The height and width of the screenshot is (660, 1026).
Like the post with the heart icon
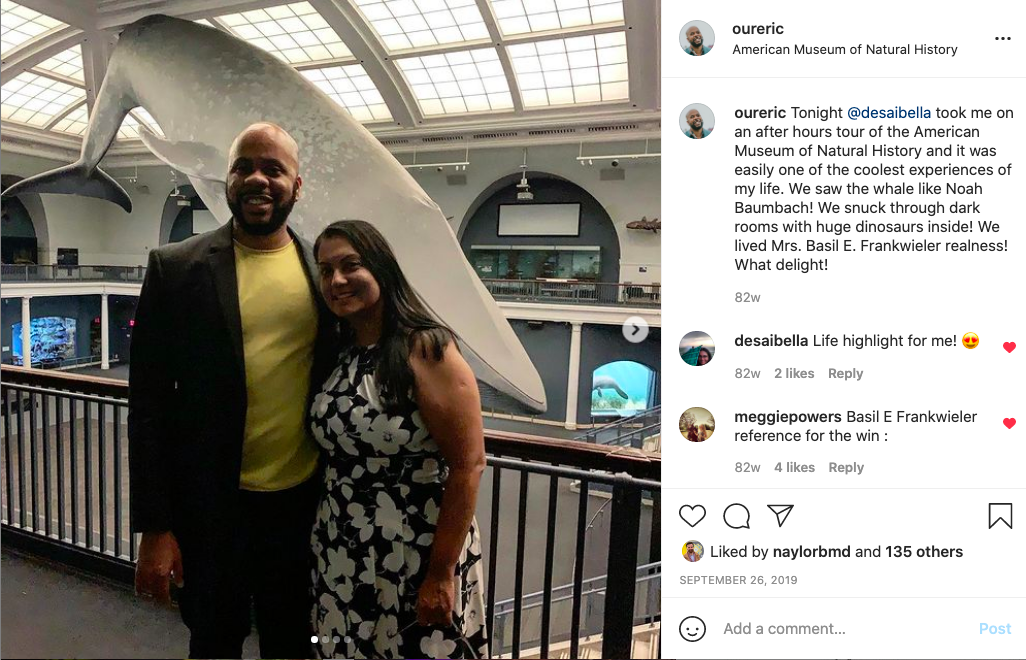[692, 516]
